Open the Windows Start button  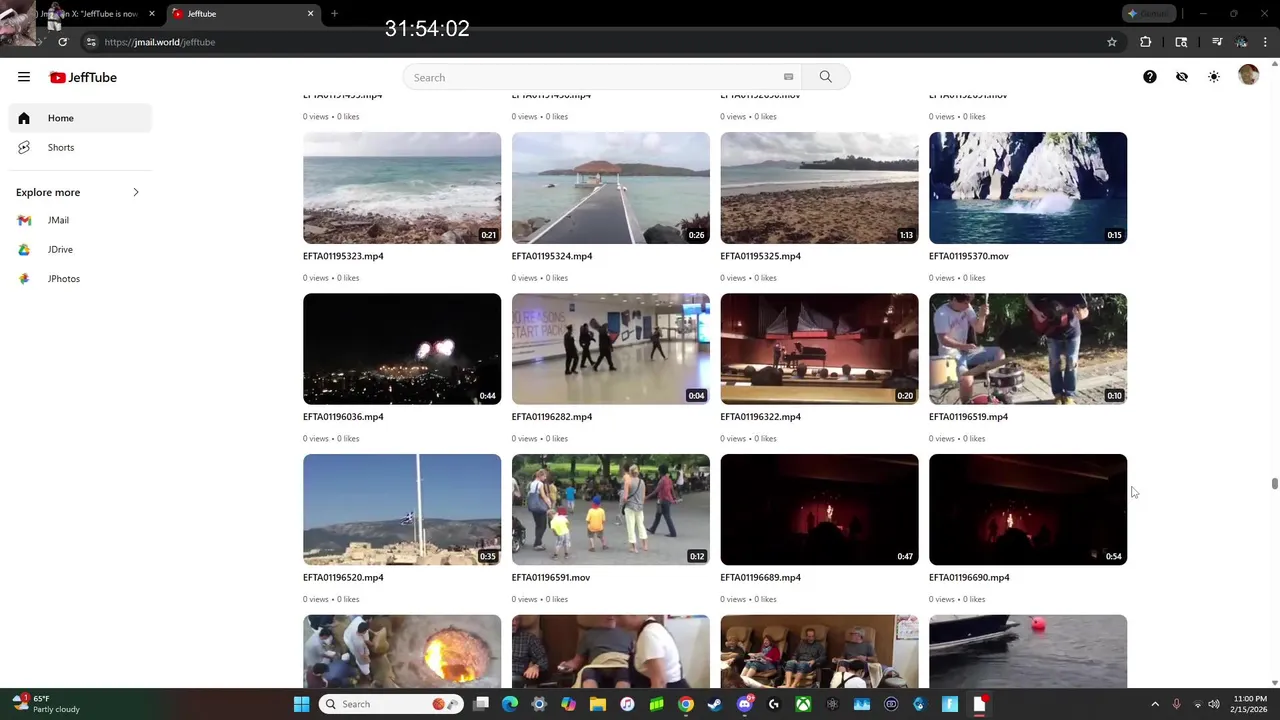[x=301, y=704]
